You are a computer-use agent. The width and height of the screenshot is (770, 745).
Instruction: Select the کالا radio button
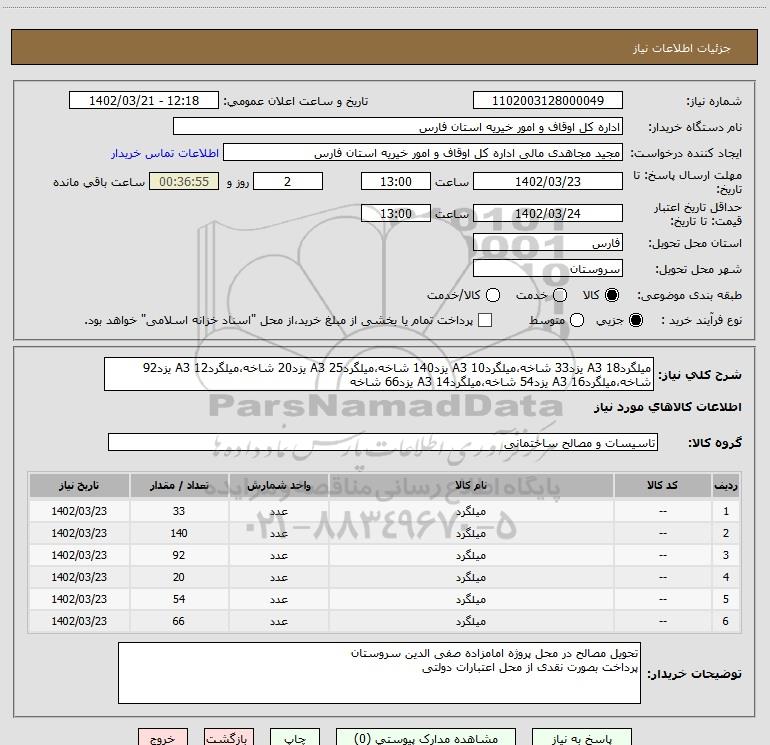coord(612,295)
